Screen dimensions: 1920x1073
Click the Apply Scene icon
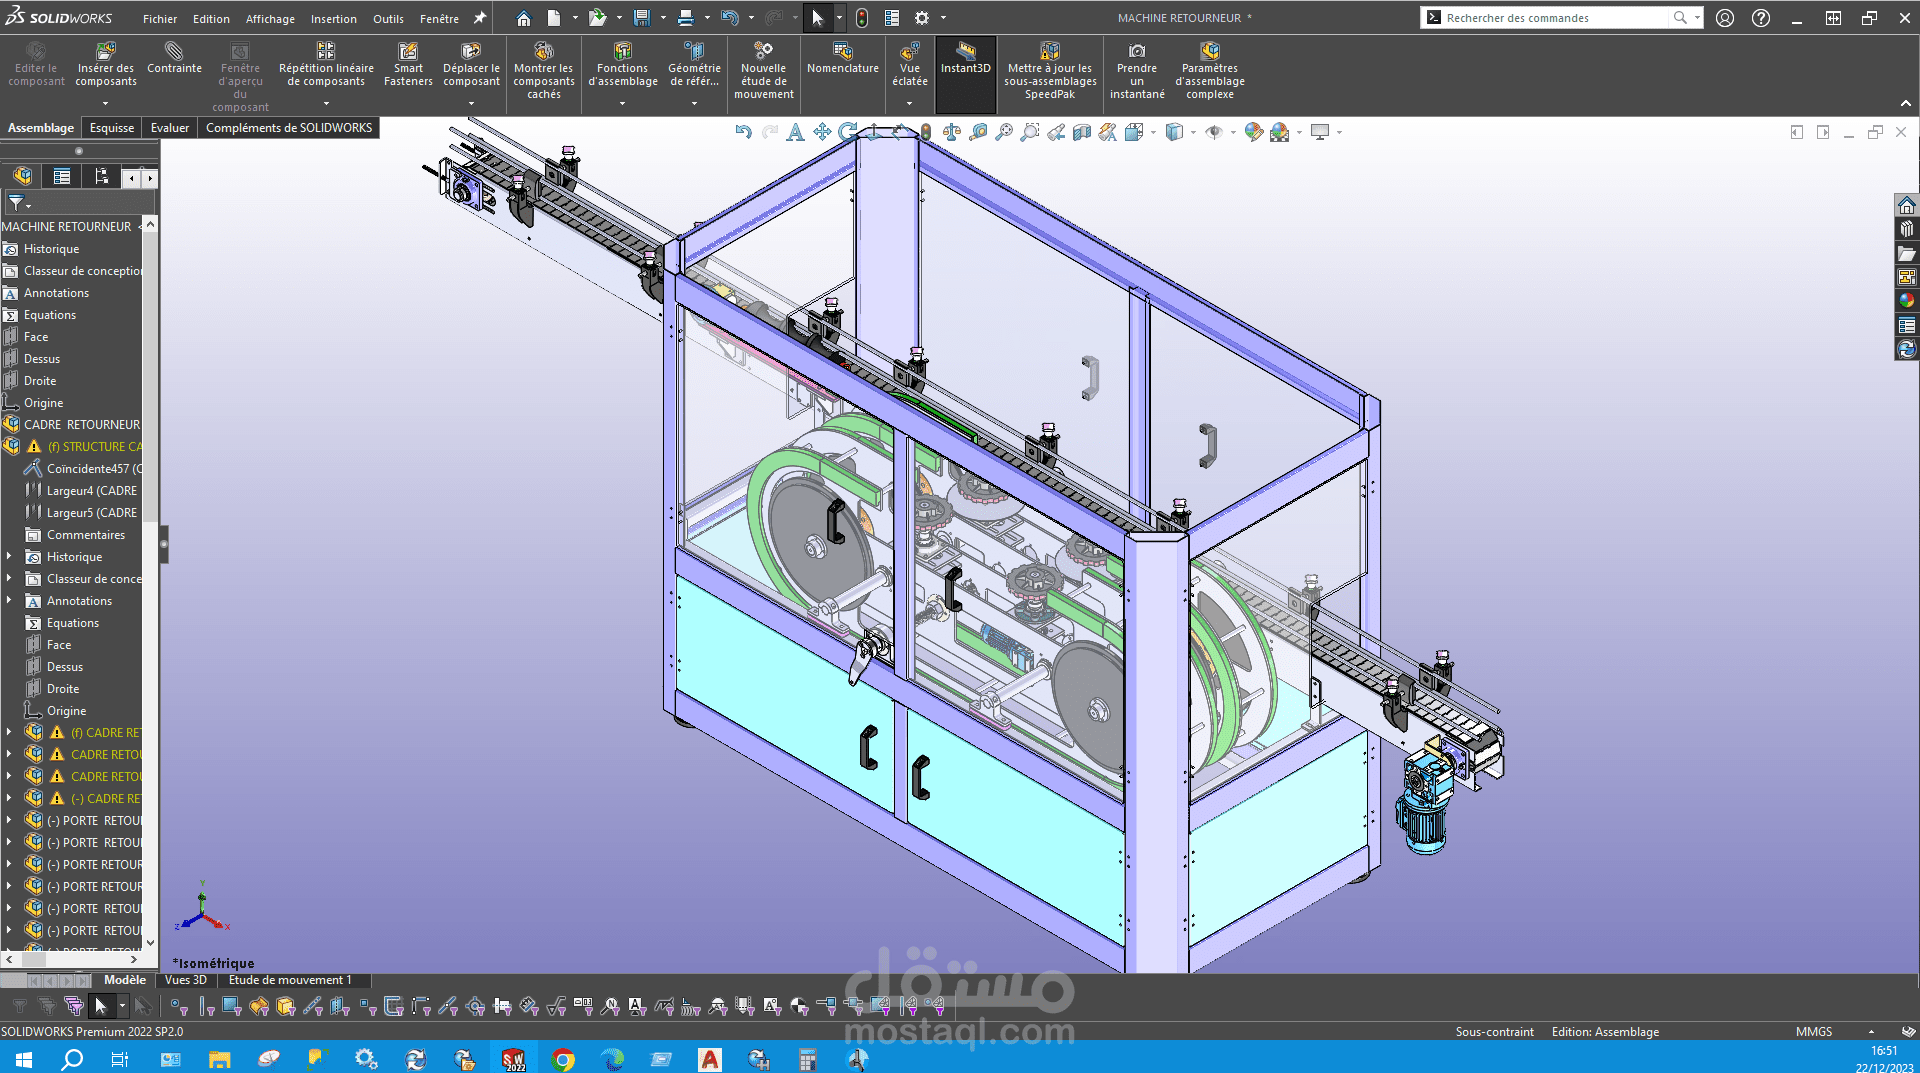click(x=1280, y=132)
